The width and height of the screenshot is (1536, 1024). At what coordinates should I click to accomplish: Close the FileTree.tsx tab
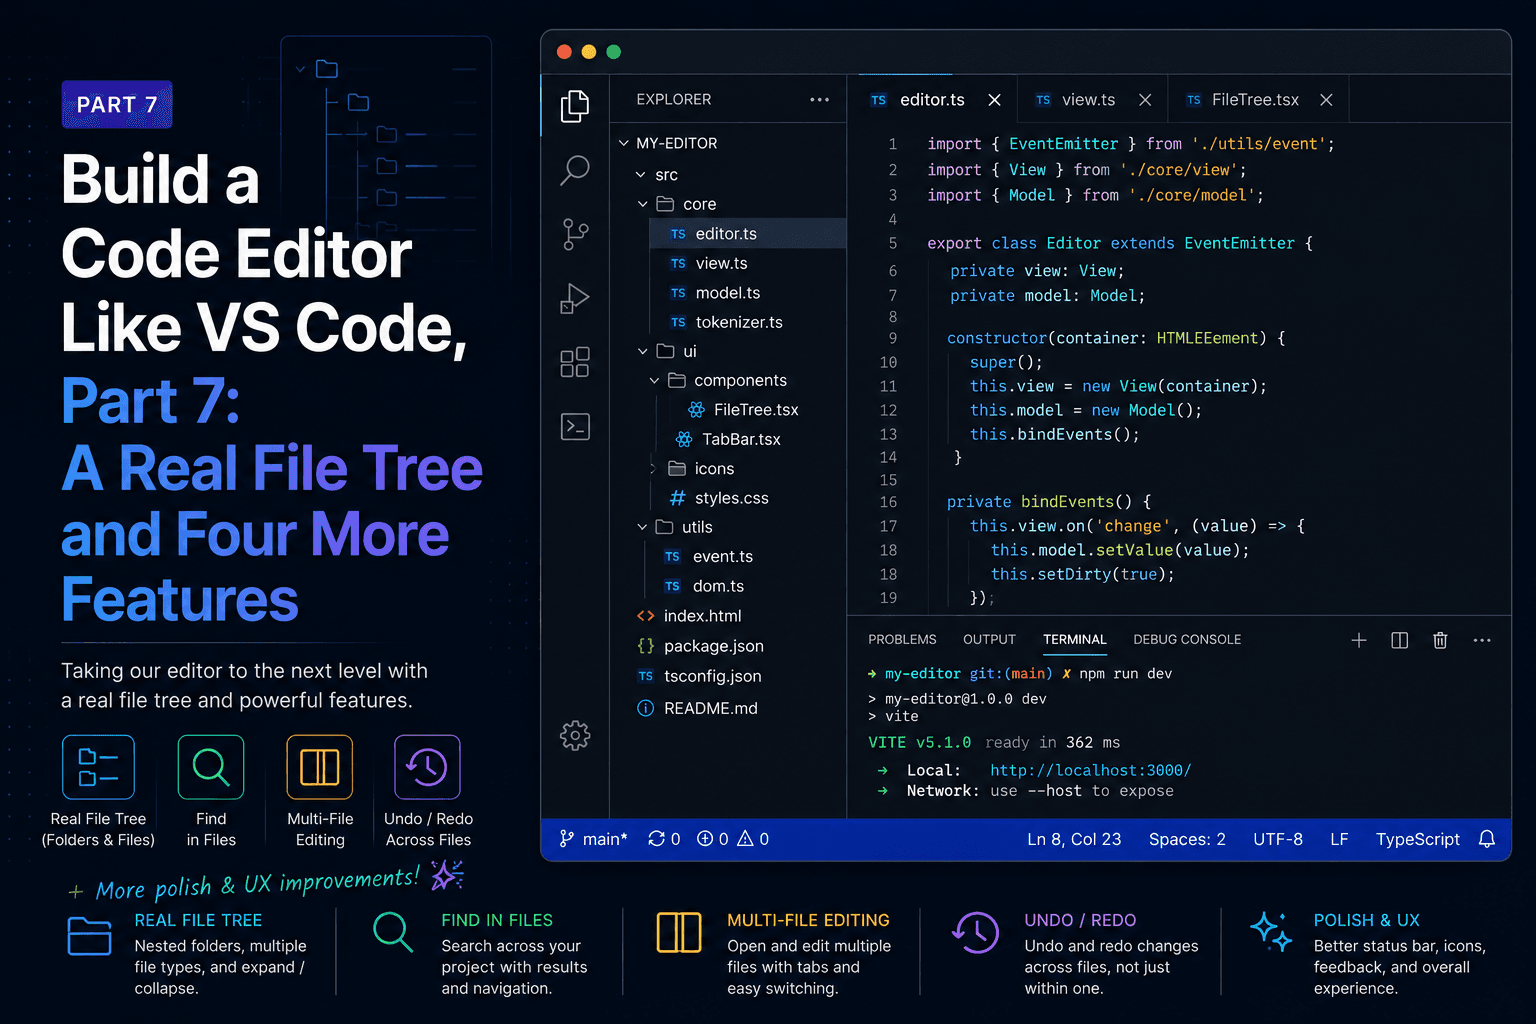pyautogui.click(x=1326, y=100)
